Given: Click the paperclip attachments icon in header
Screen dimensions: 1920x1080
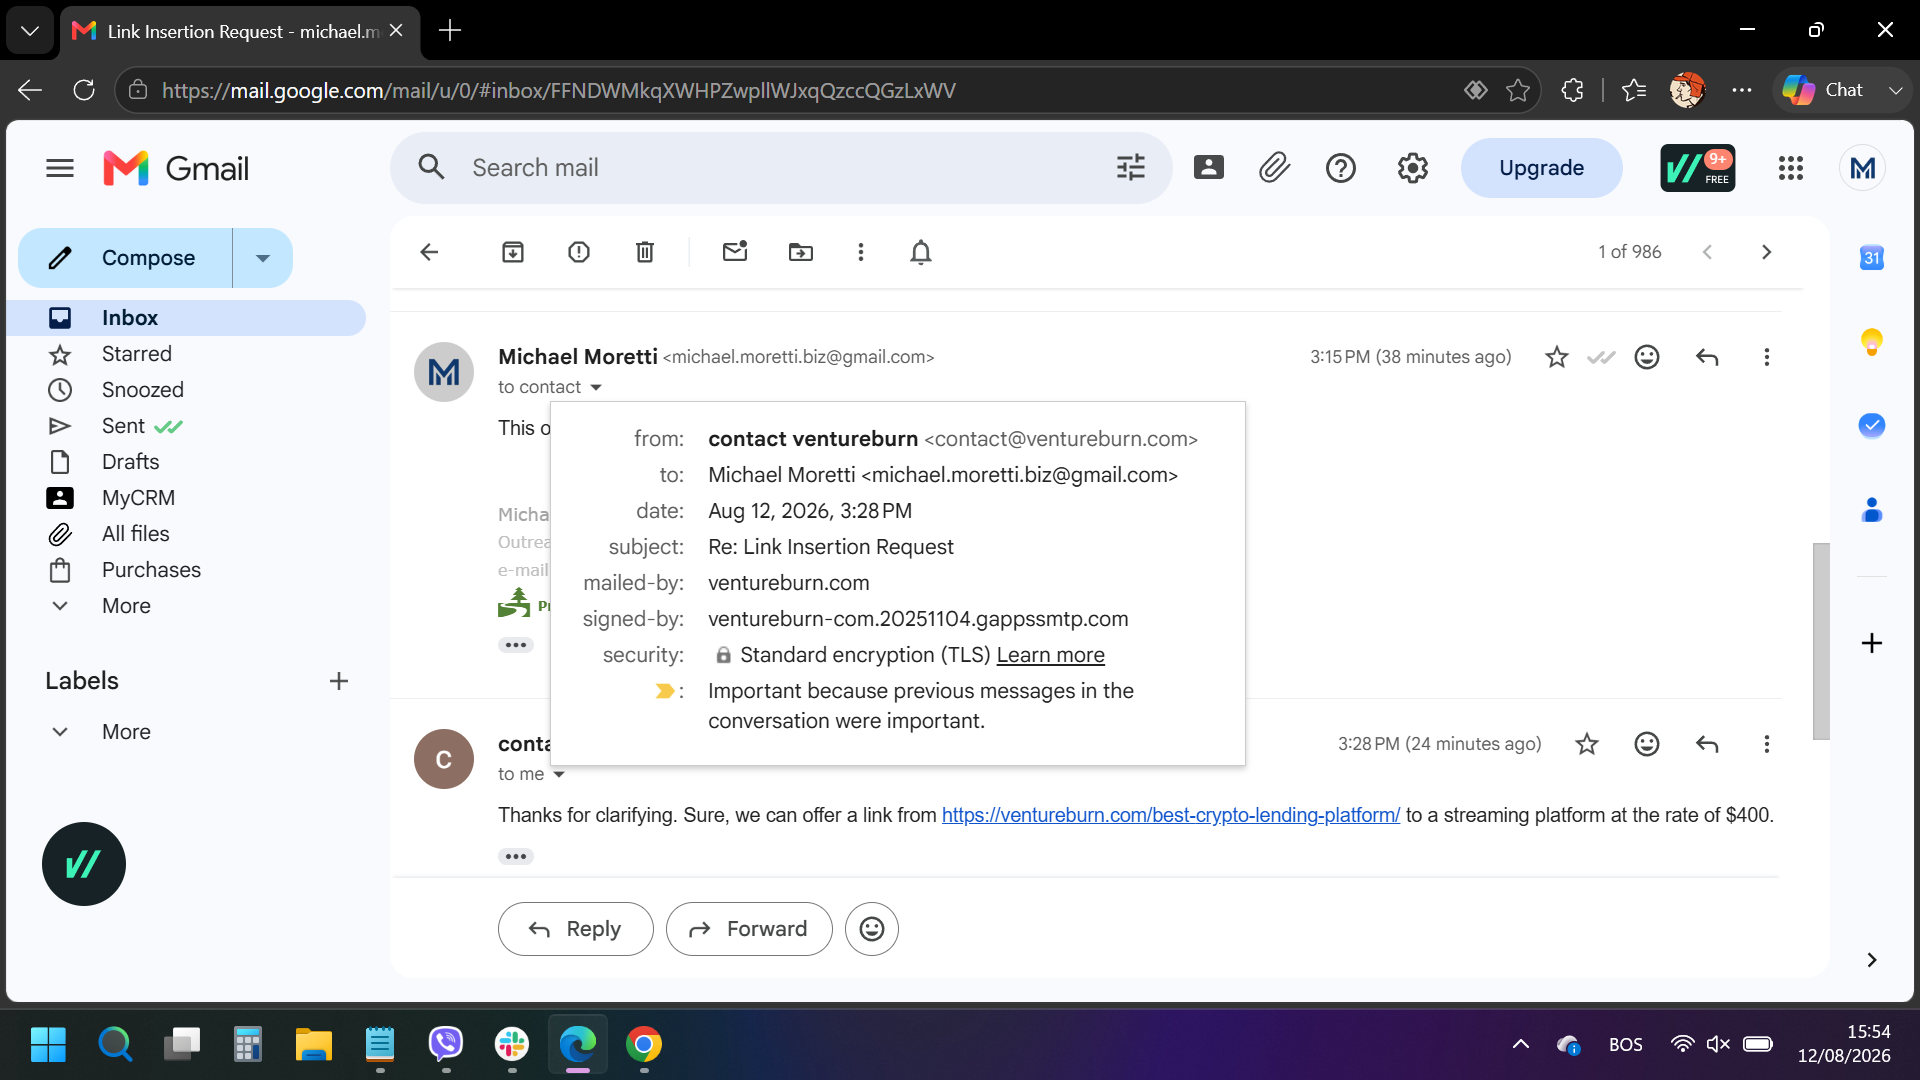Looking at the screenshot, I should 1274,168.
